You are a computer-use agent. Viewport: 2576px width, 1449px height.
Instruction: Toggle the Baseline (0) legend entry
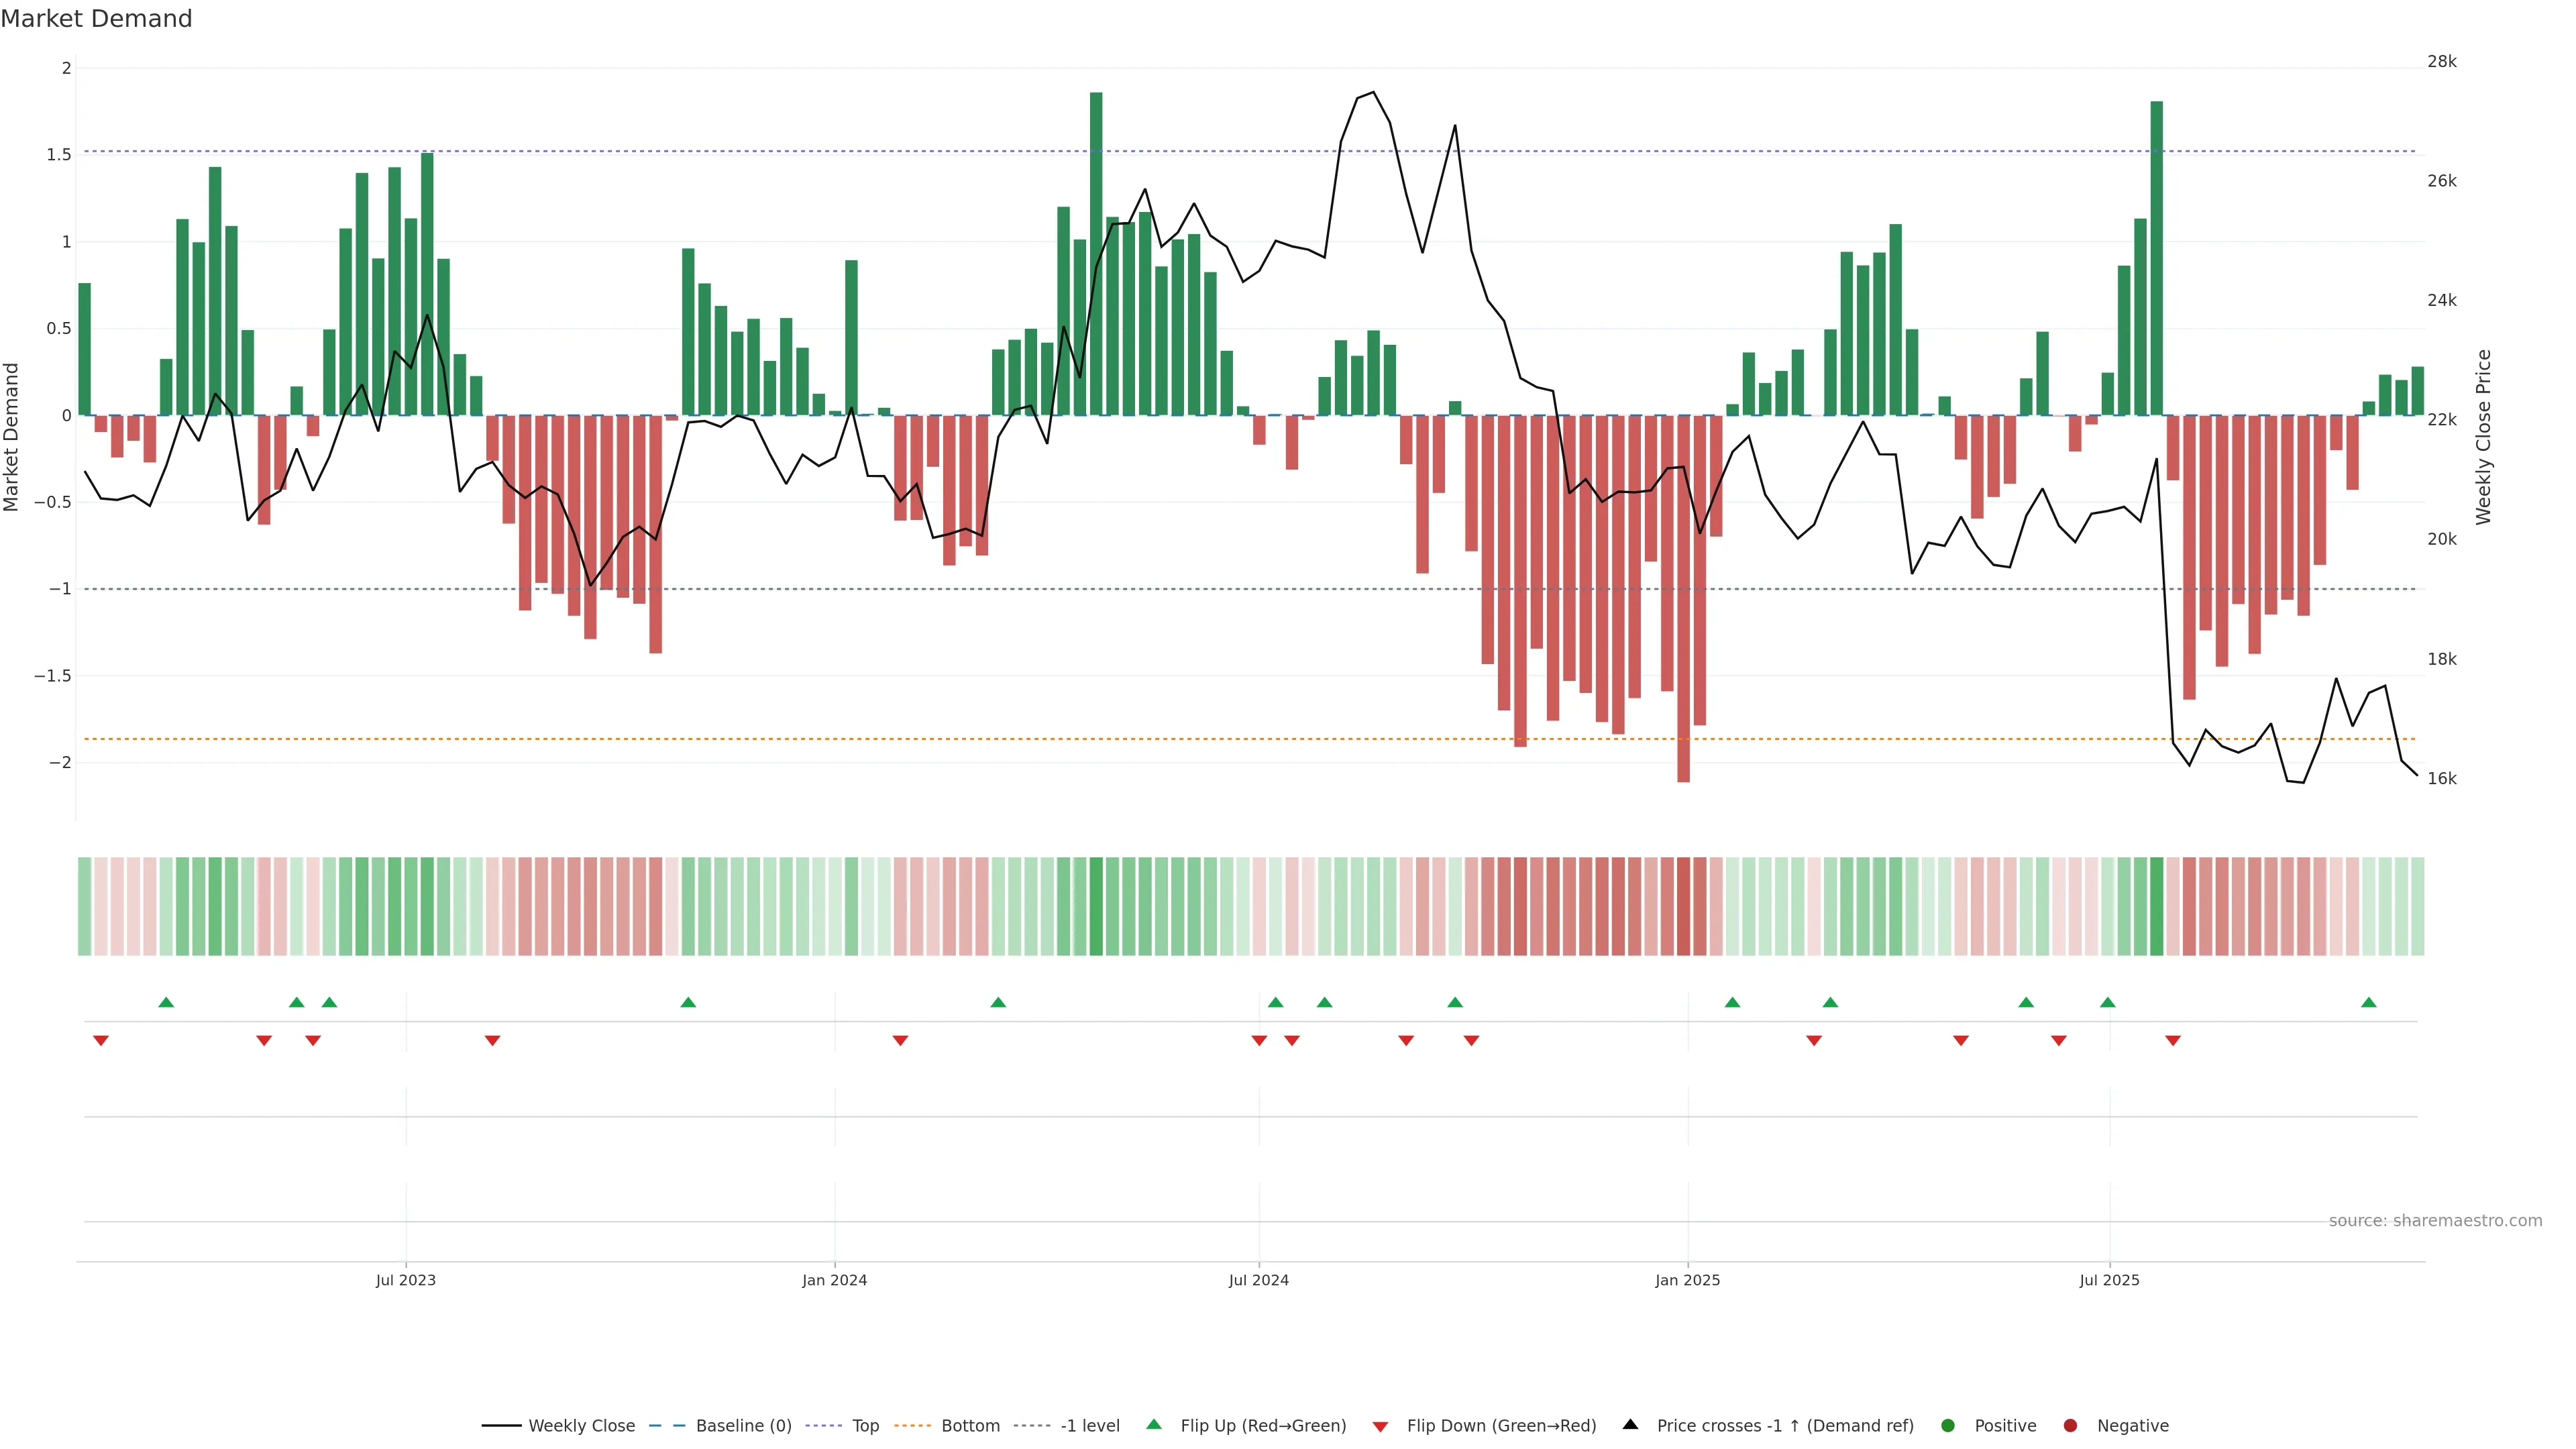[743, 1426]
